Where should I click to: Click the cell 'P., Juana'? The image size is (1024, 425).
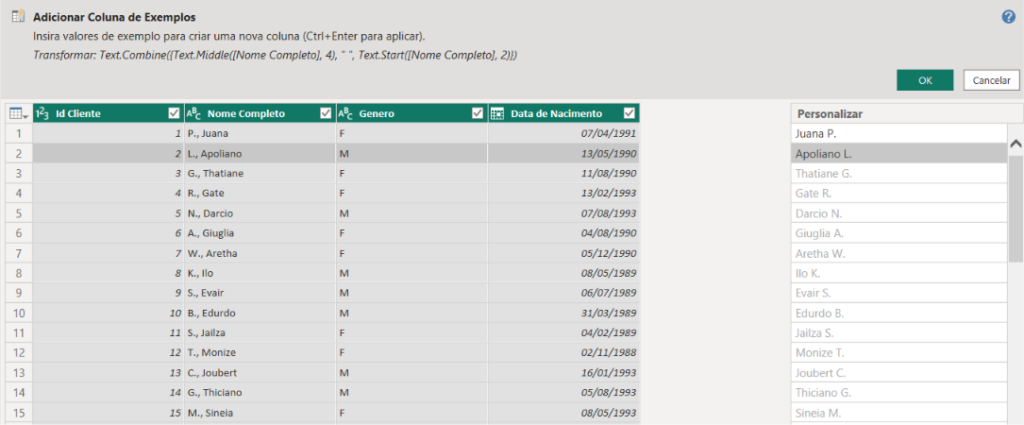pyautogui.click(x=260, y=133)
